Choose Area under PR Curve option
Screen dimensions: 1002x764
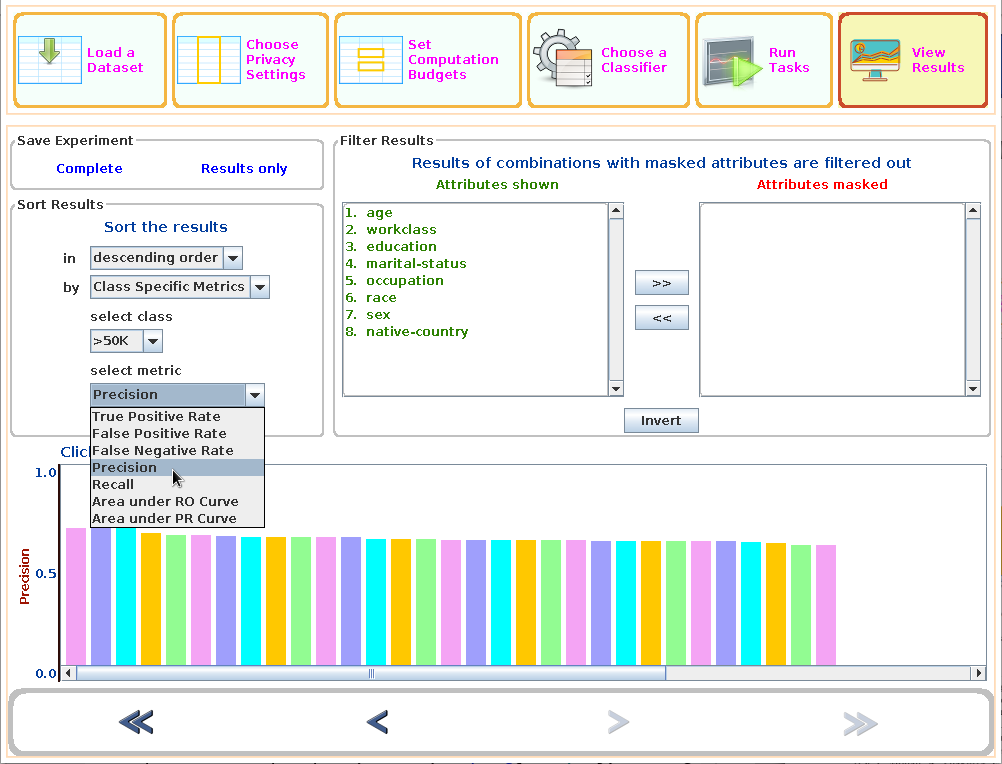coord(164,519)
